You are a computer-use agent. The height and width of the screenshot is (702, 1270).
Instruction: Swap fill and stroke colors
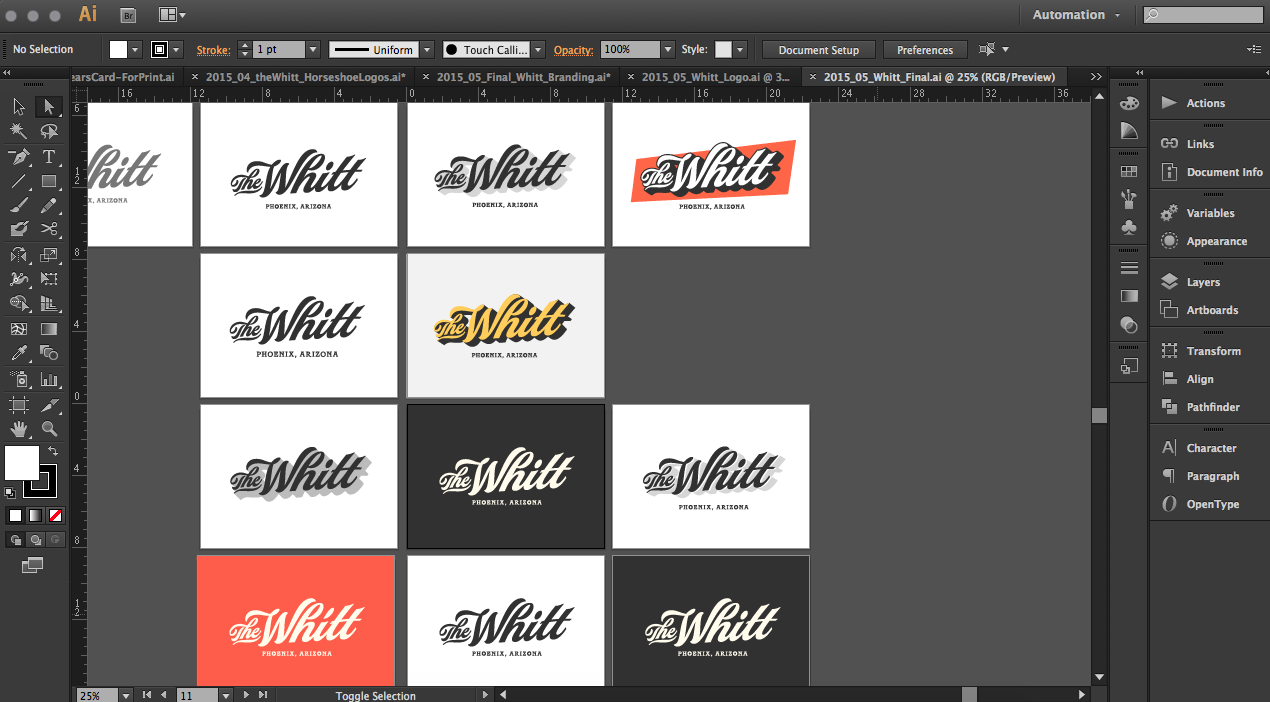[x=53, y=452]
